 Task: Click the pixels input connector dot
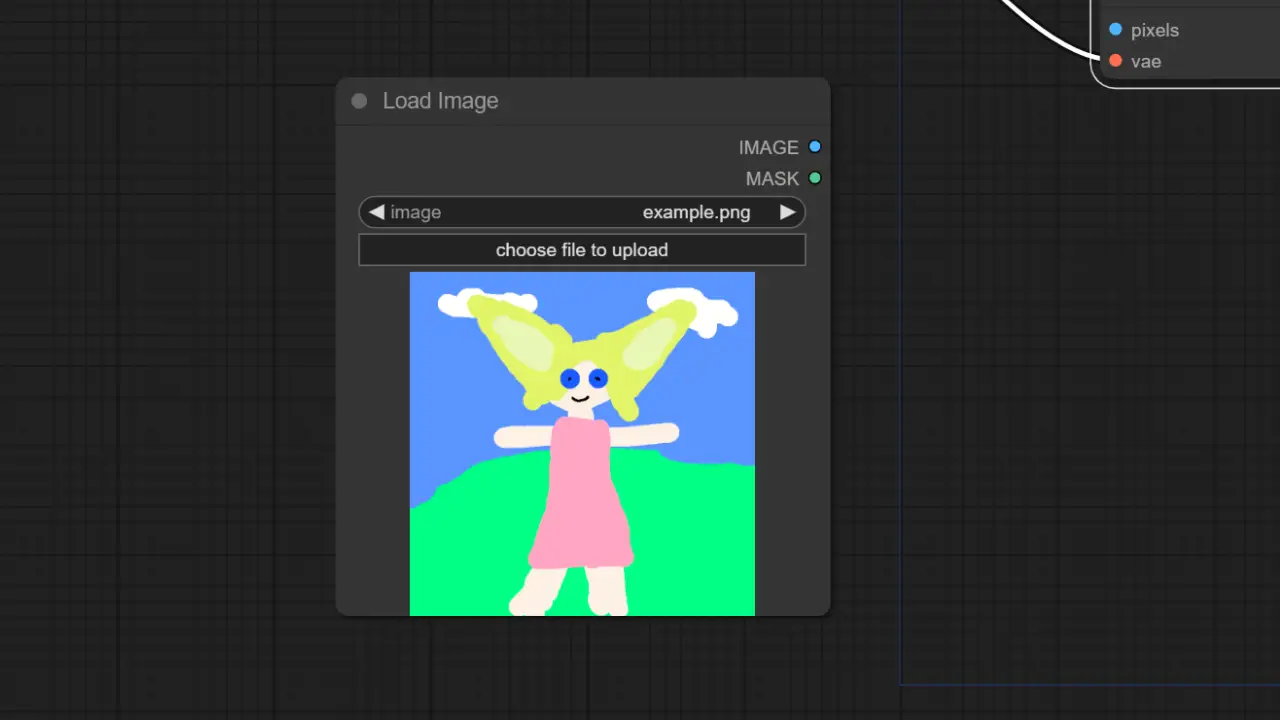click(x=1116, y=30)
